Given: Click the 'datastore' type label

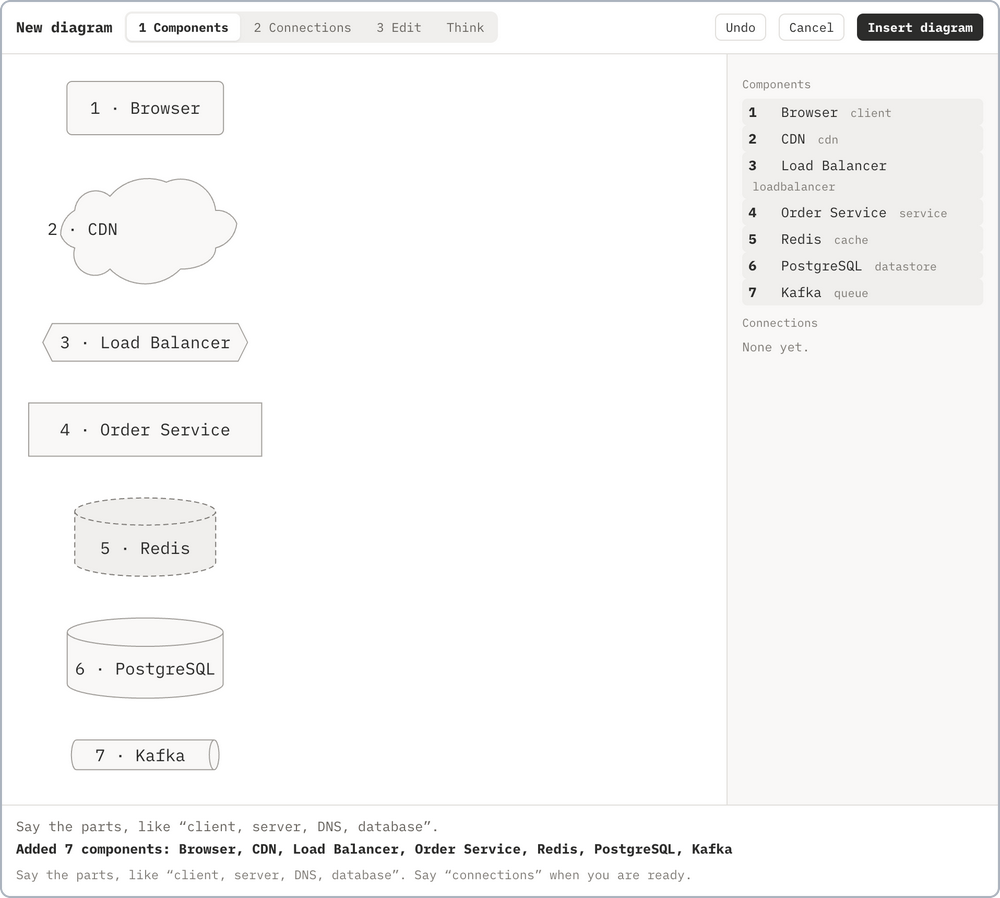Looking at the screenshot, I should 905,267.
